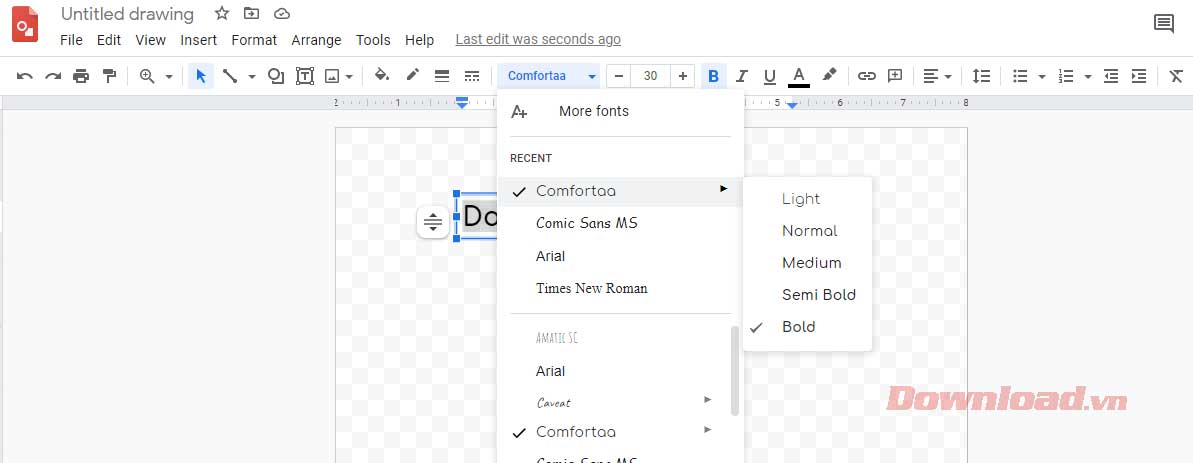1193x463 pixels.
Task: Open the File menu
Action: (x=72, y=40)
